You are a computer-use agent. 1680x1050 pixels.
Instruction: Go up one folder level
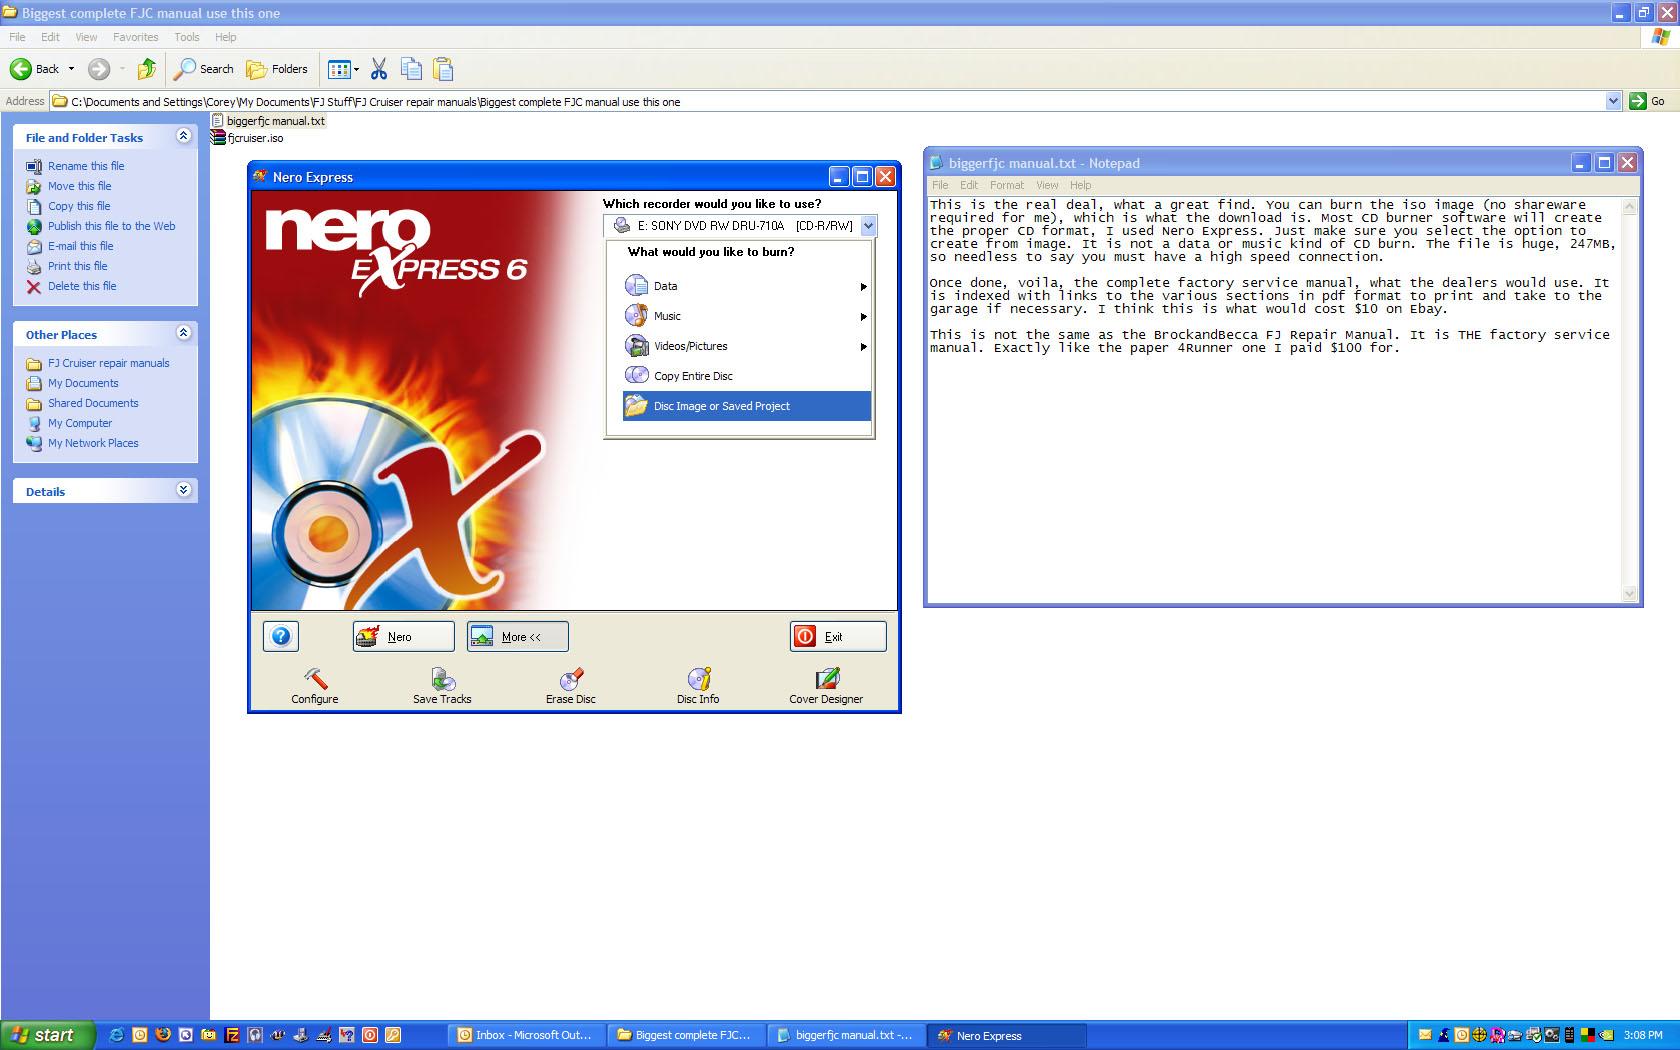click(147, 69)
